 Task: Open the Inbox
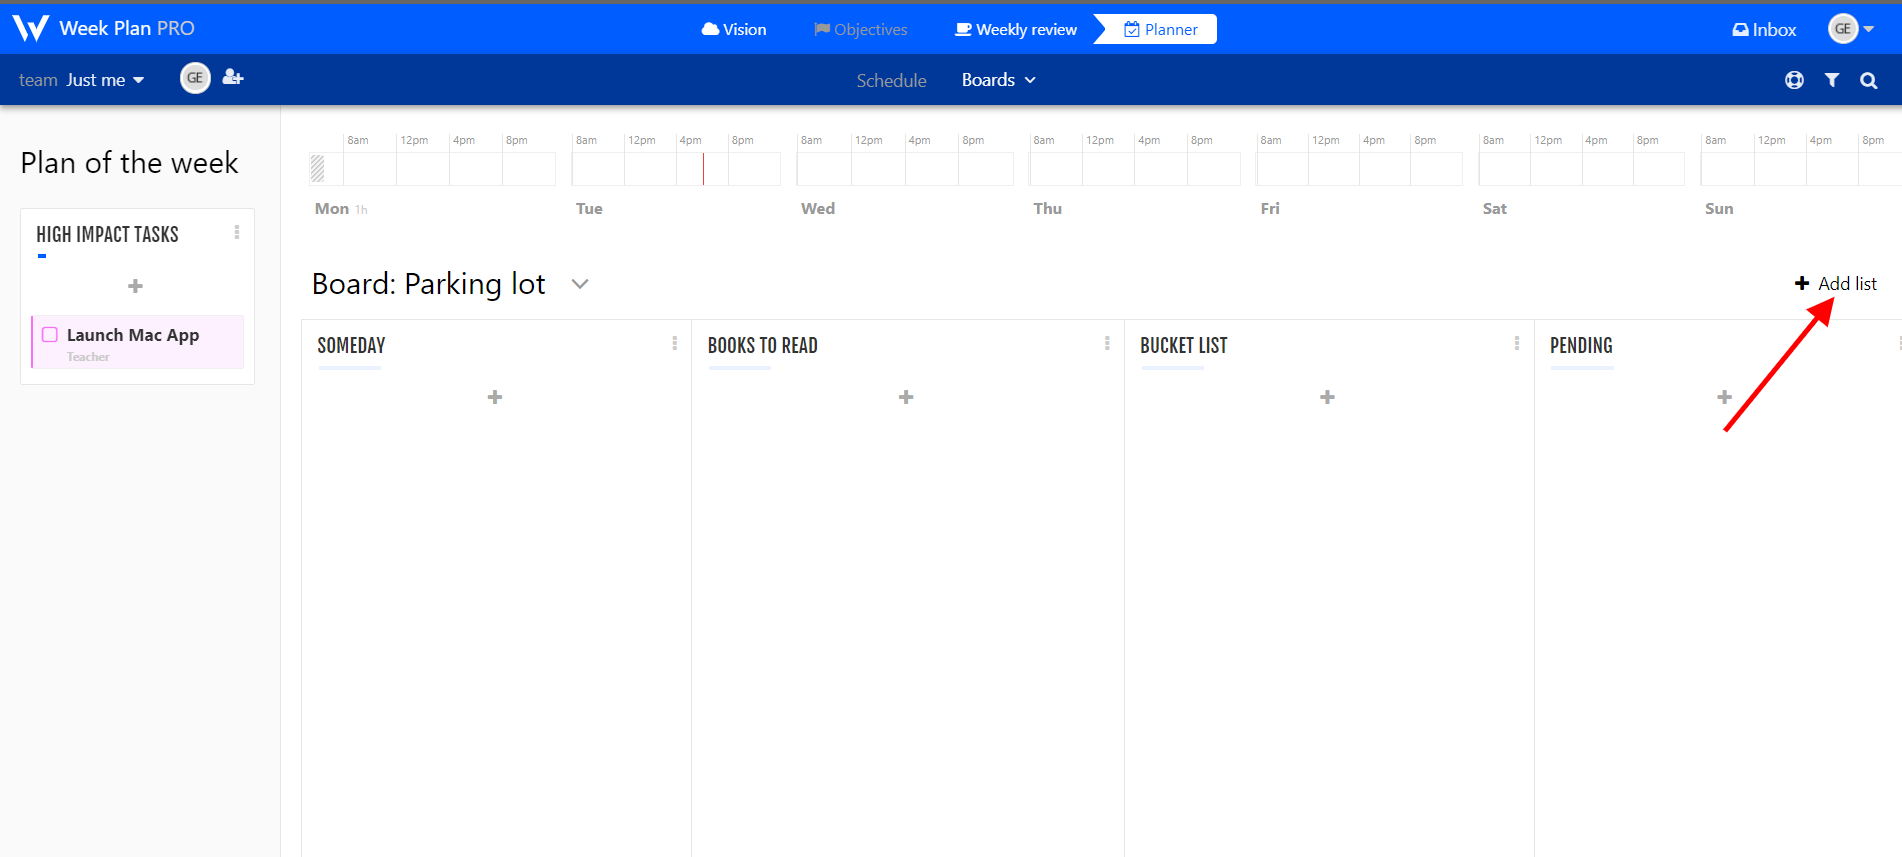pos(1764,29)
